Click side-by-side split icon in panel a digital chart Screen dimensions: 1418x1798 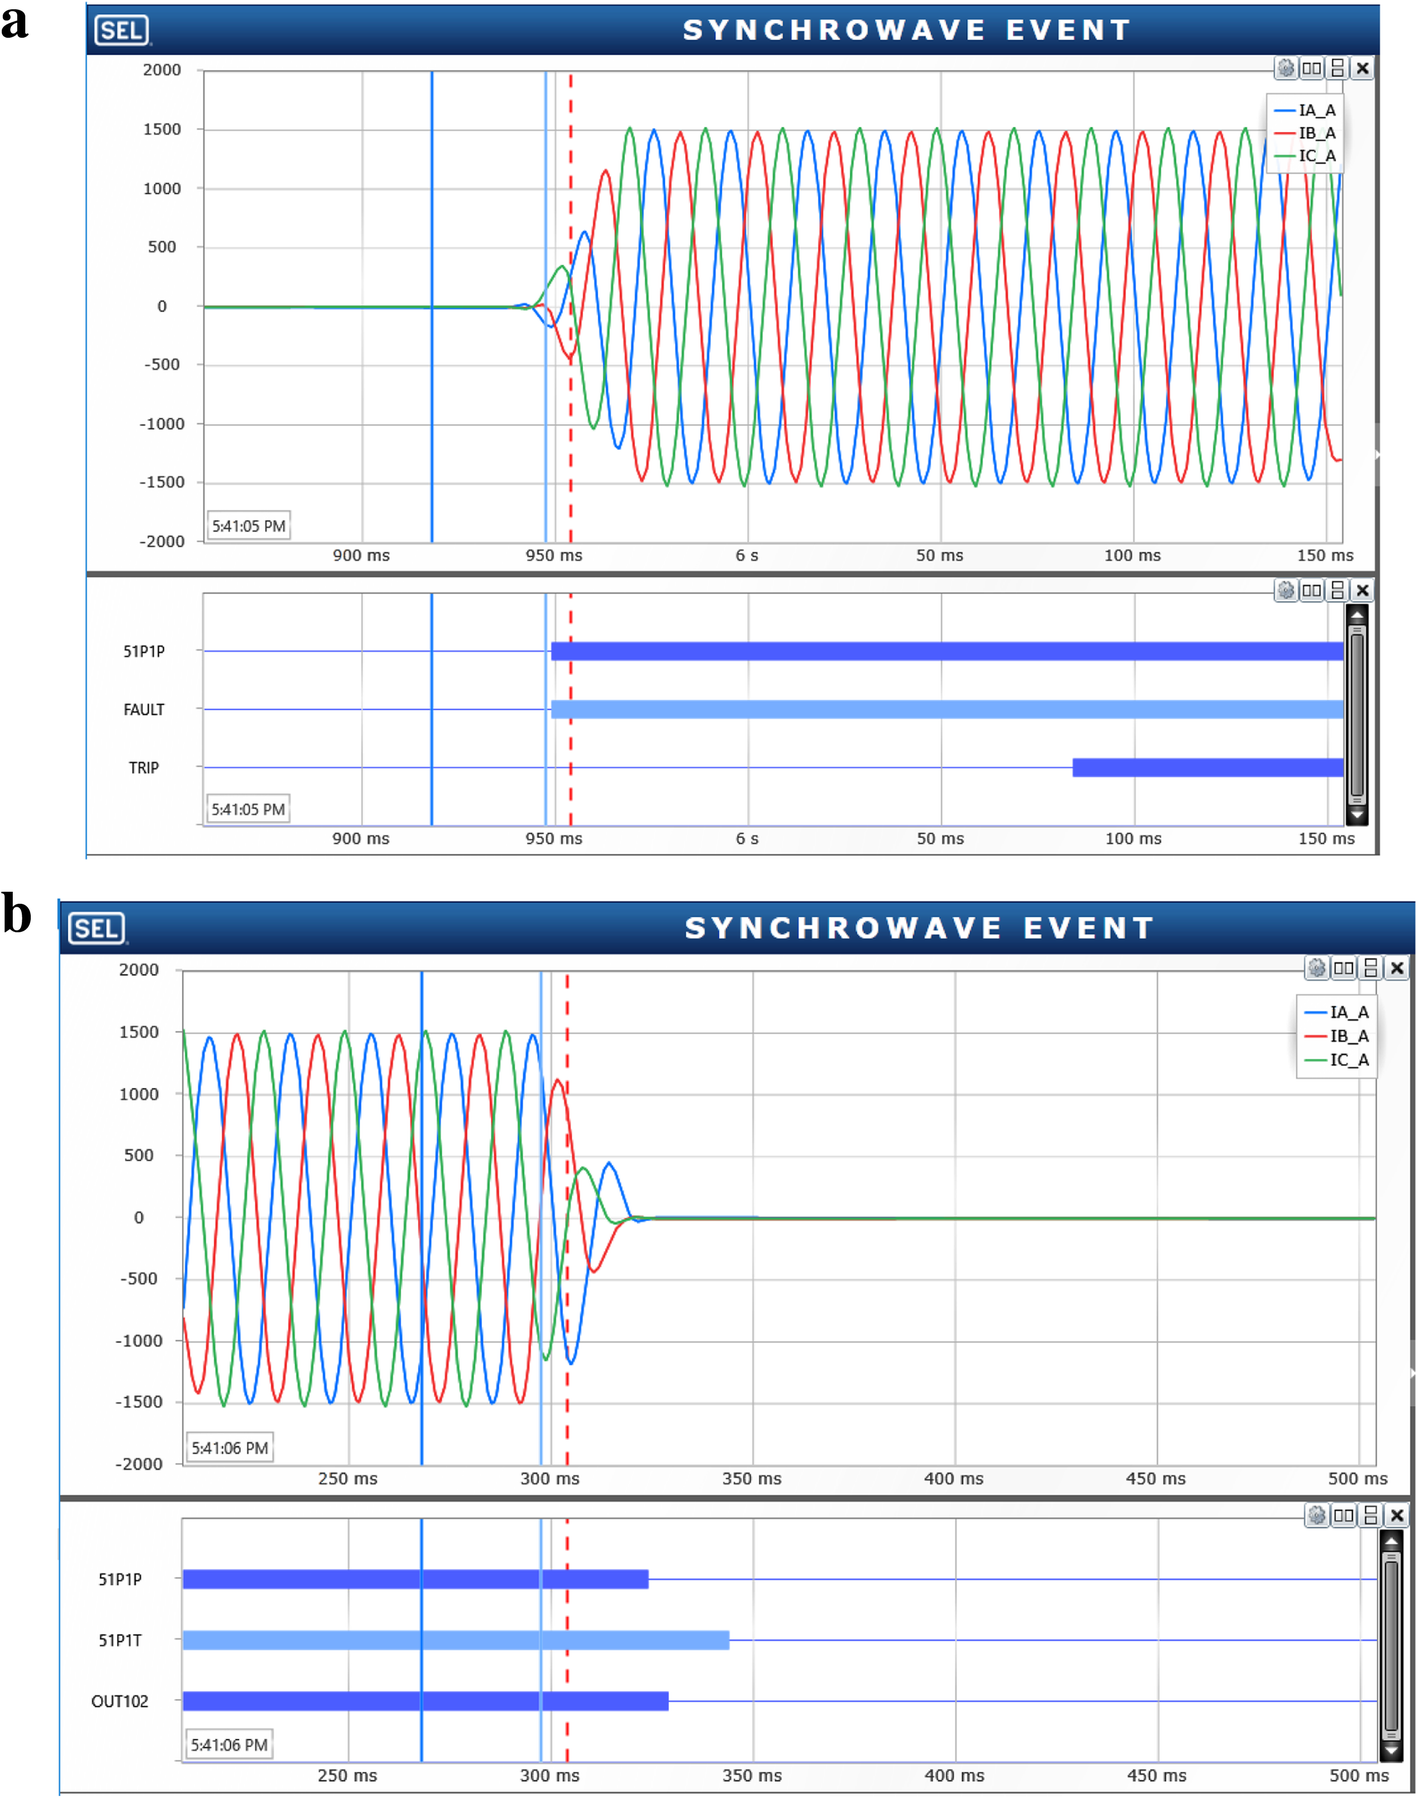coord(1312,590)
